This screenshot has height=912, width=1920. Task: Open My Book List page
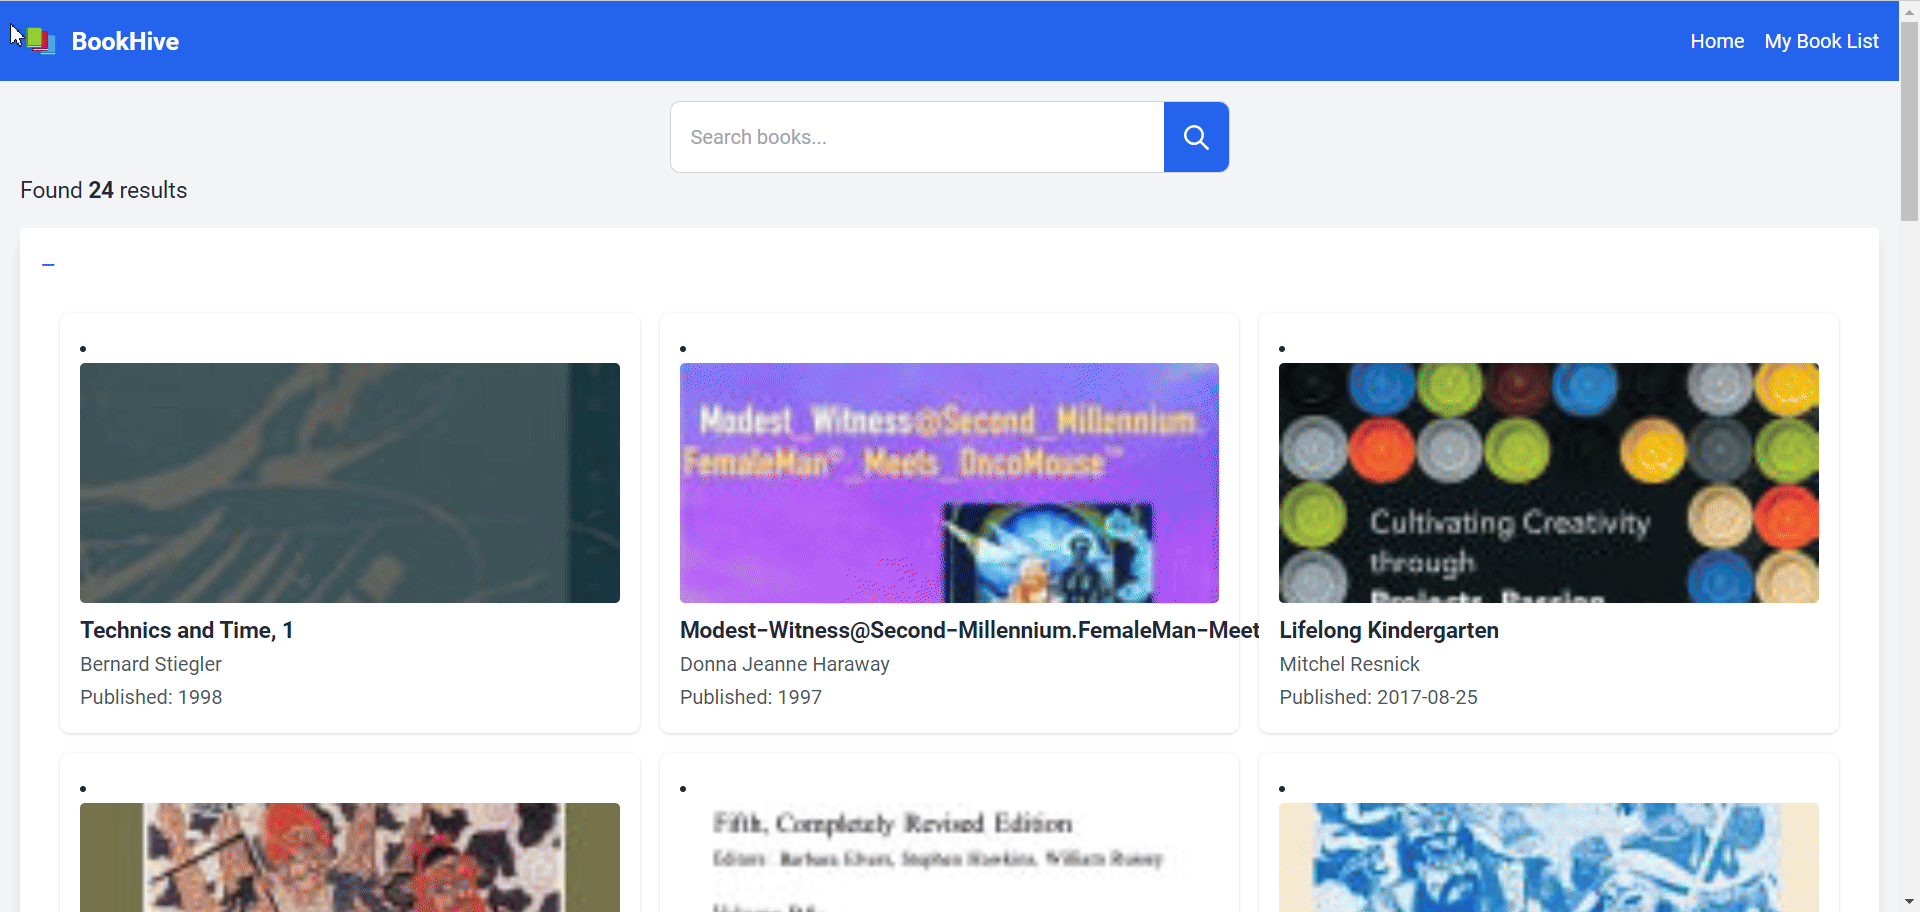(x=1821, y=41)
